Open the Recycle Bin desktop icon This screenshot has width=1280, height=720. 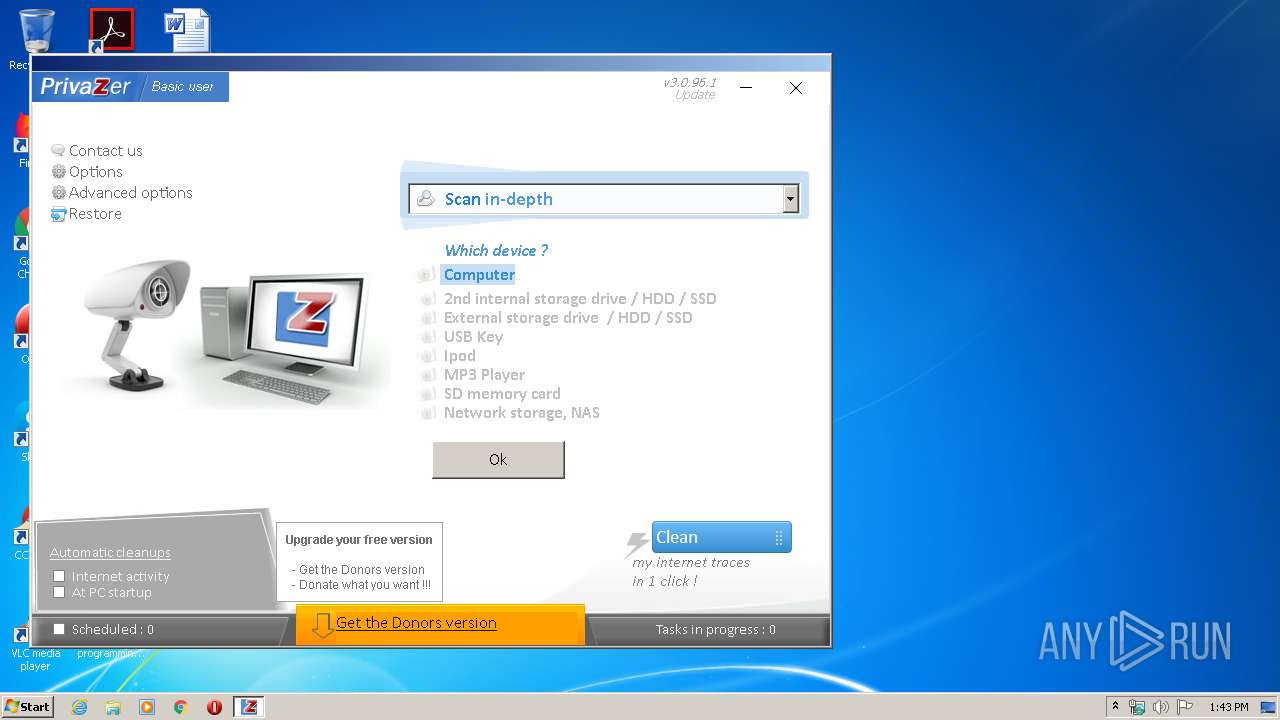click(x=36, y=33)
